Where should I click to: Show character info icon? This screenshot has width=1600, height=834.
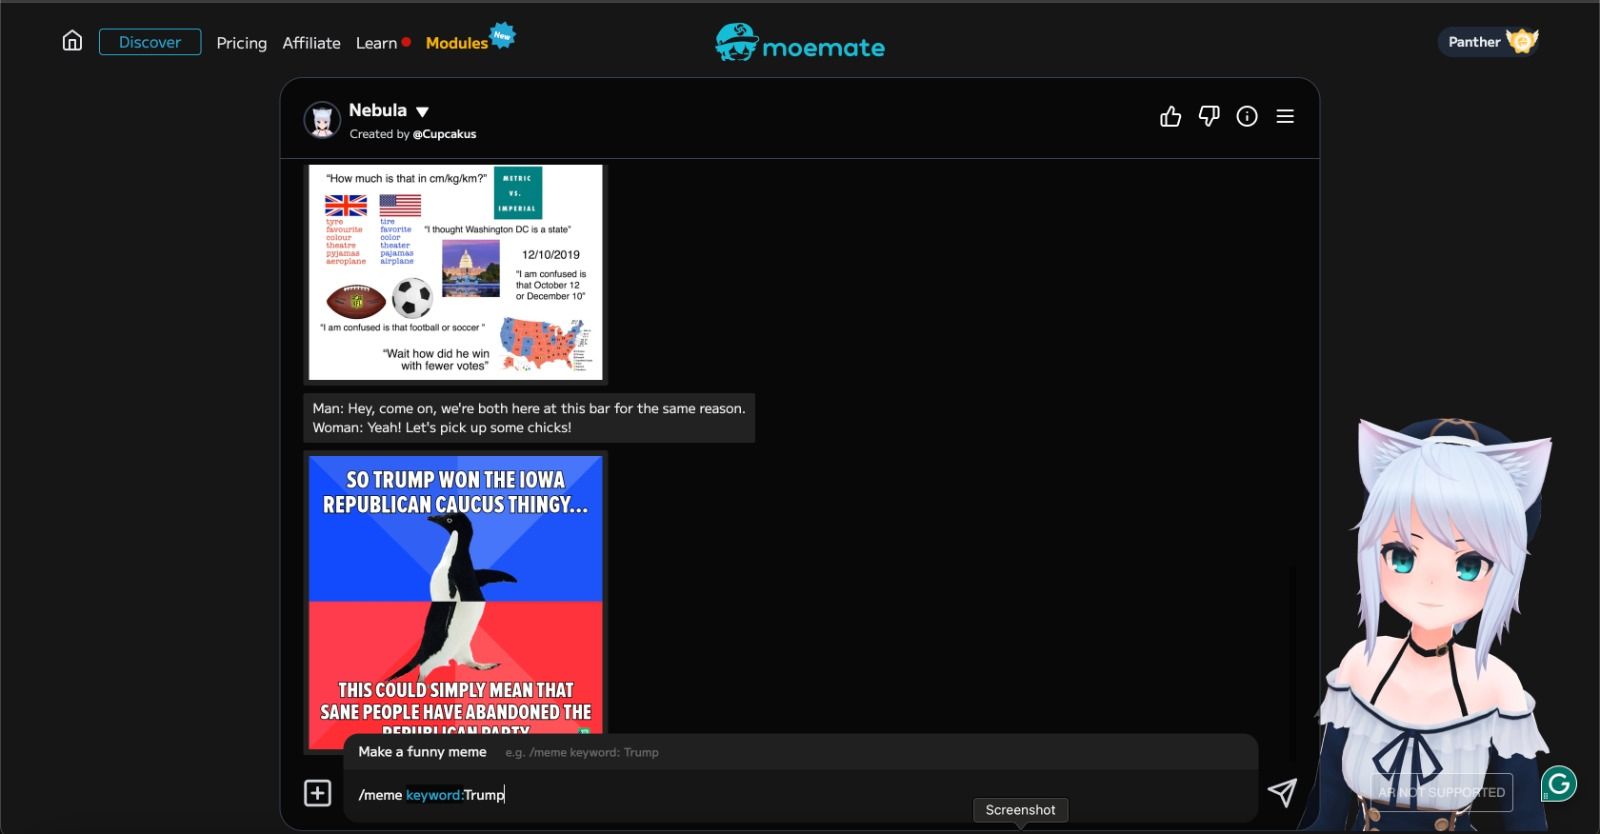pyautogui.click(x=1247, y=117)
